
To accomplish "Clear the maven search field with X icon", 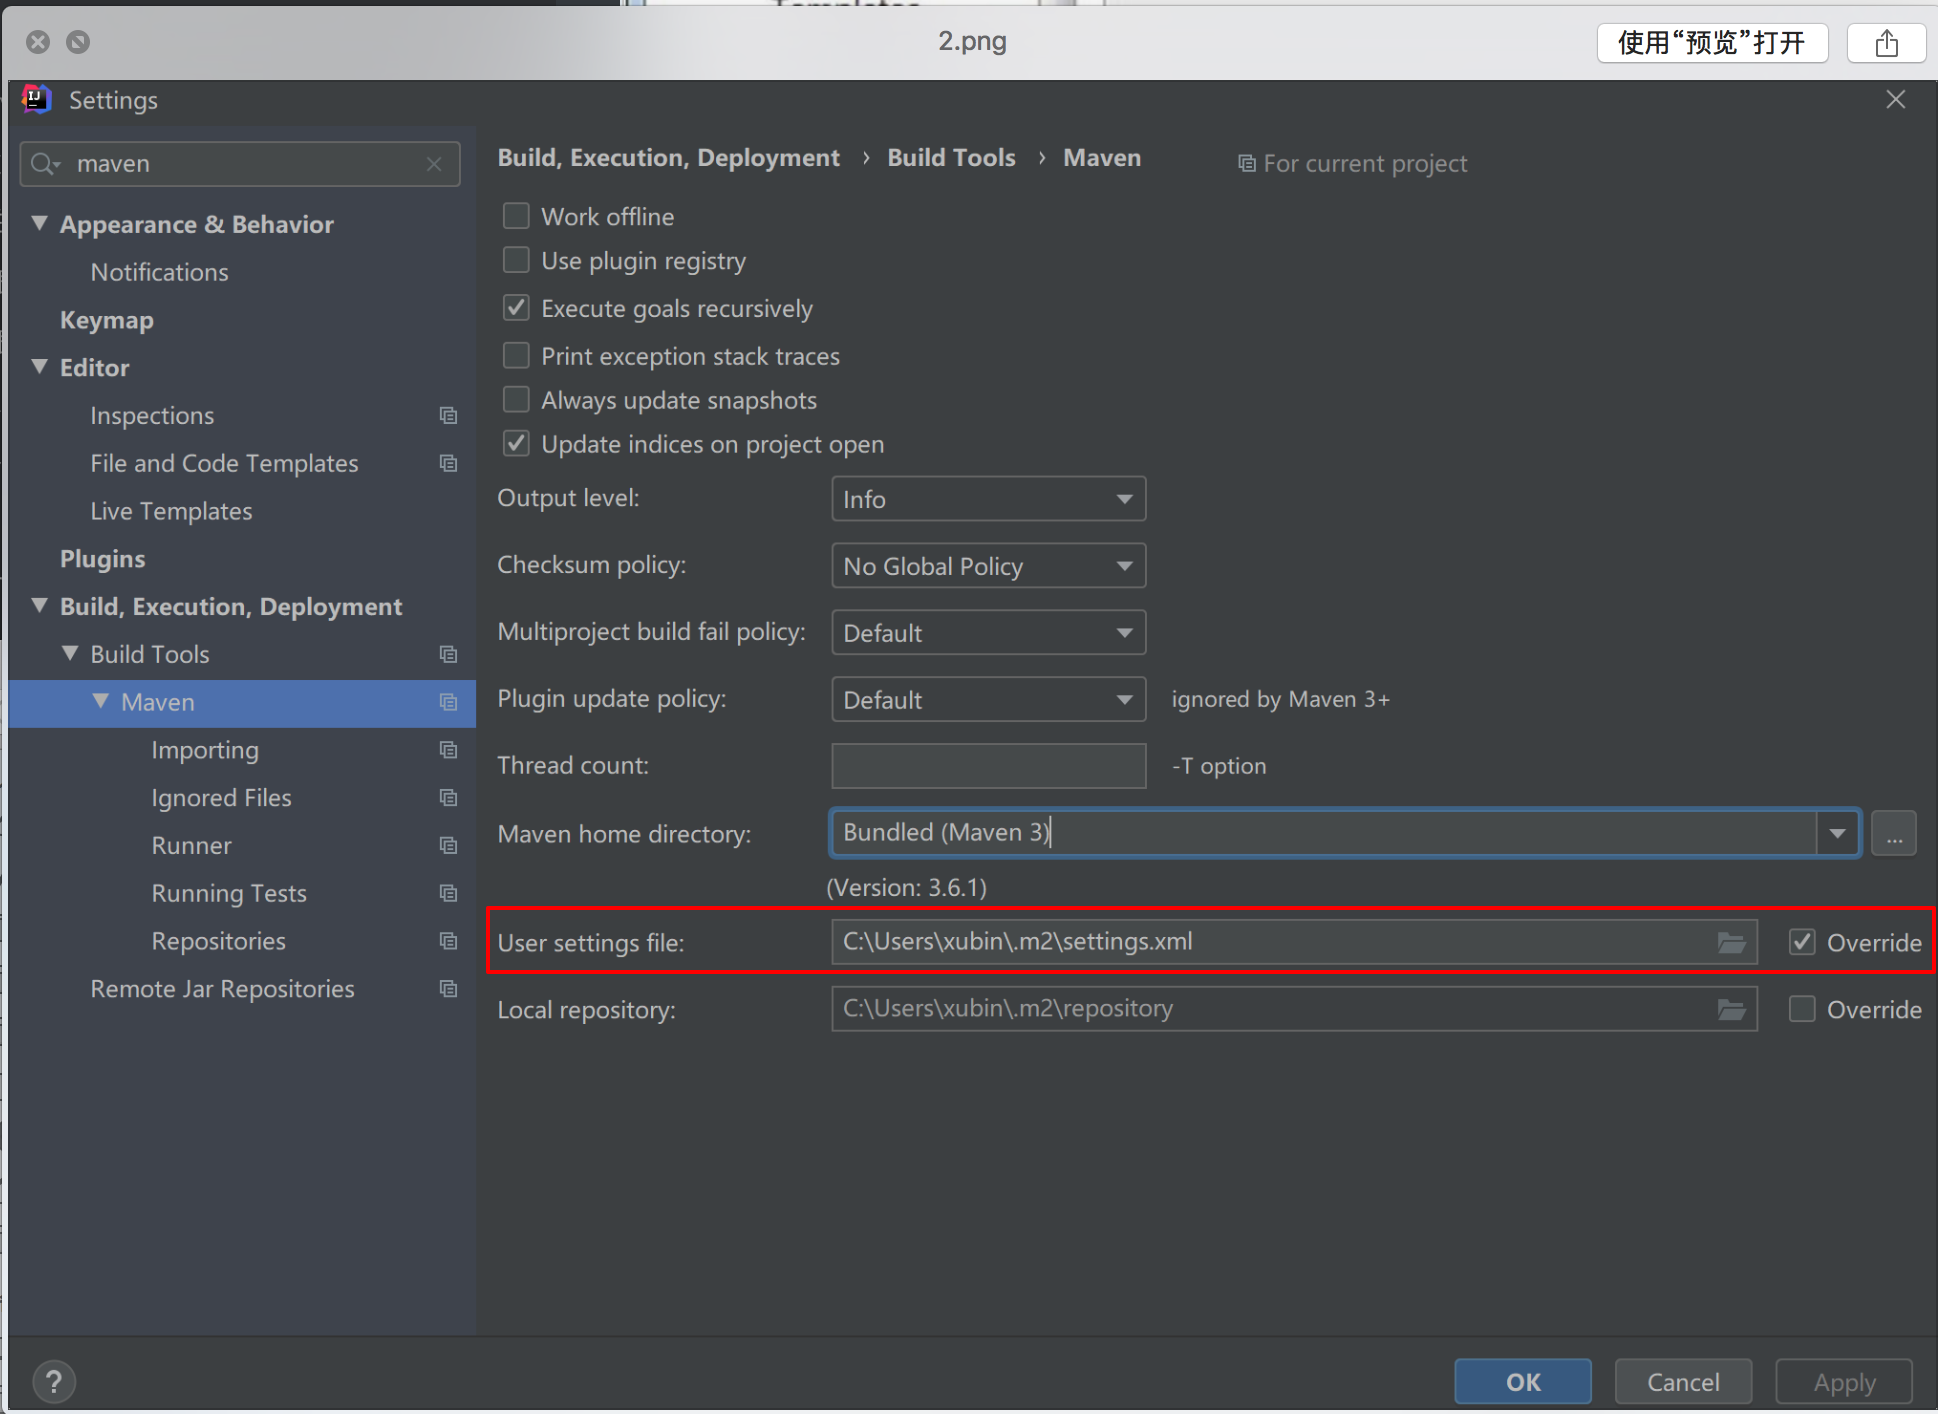I will [434, 164].
